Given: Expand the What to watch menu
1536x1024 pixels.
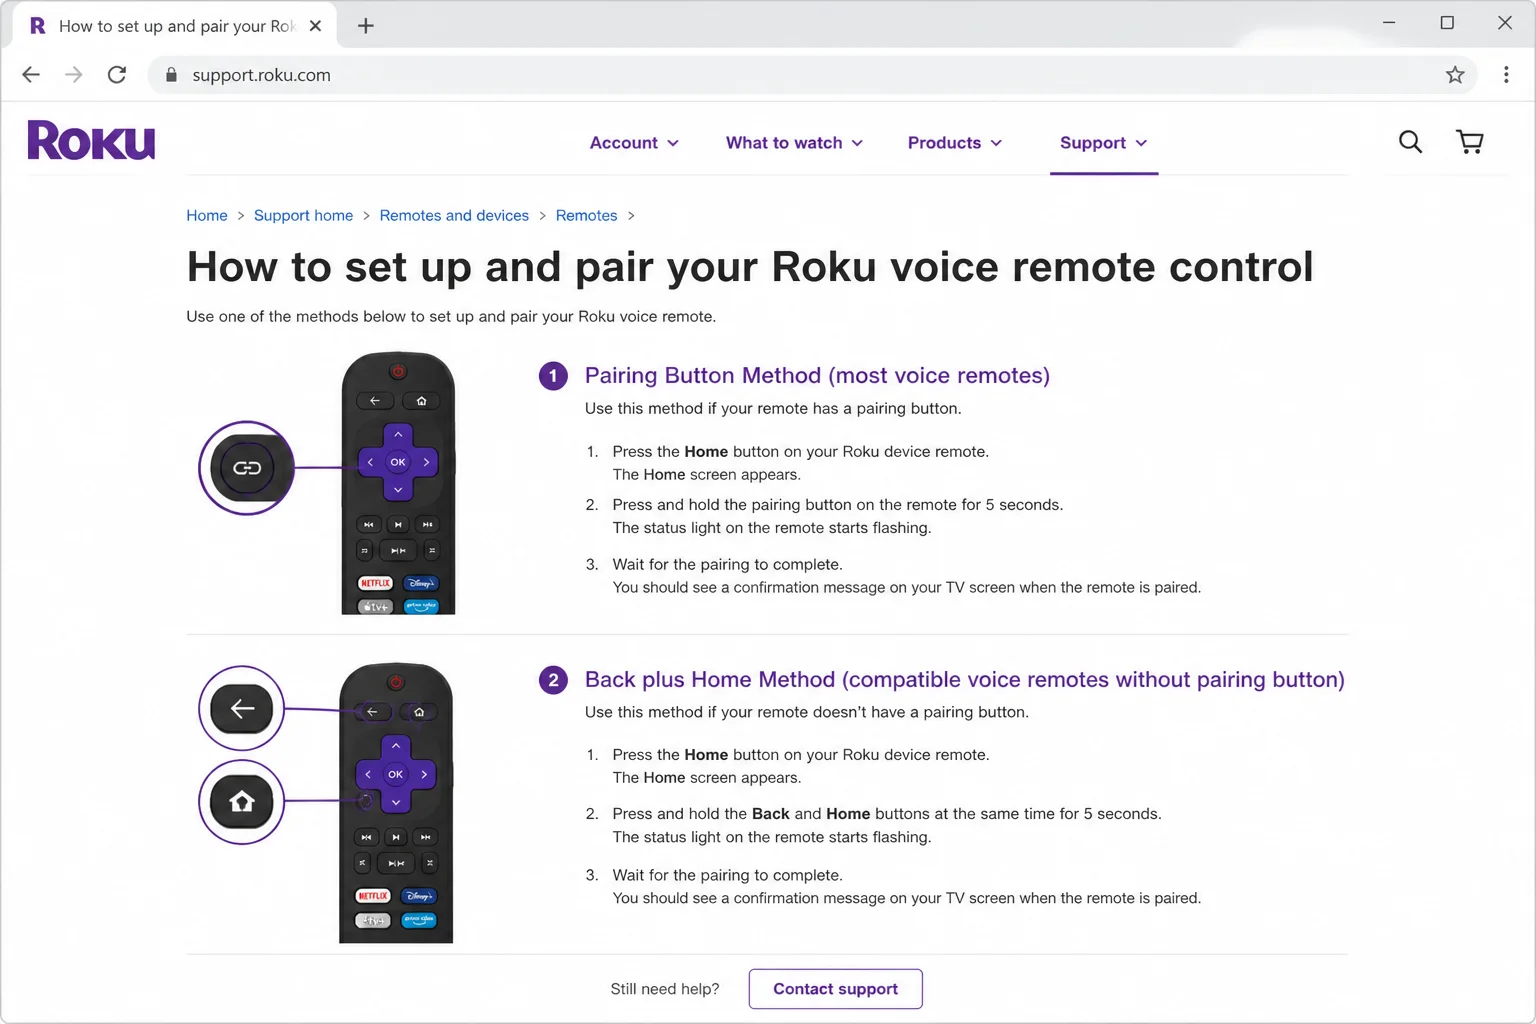Looking at the screenshot, I should [x=794, y=143].
